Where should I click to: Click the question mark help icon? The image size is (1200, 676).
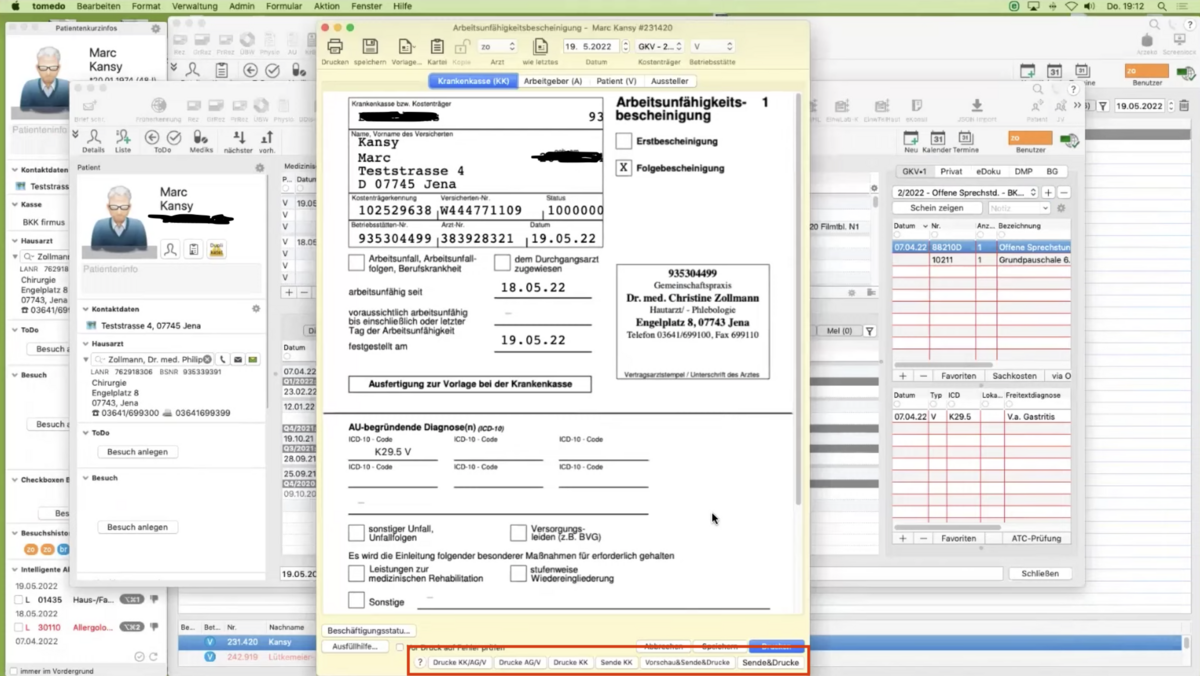(1073, 90)
